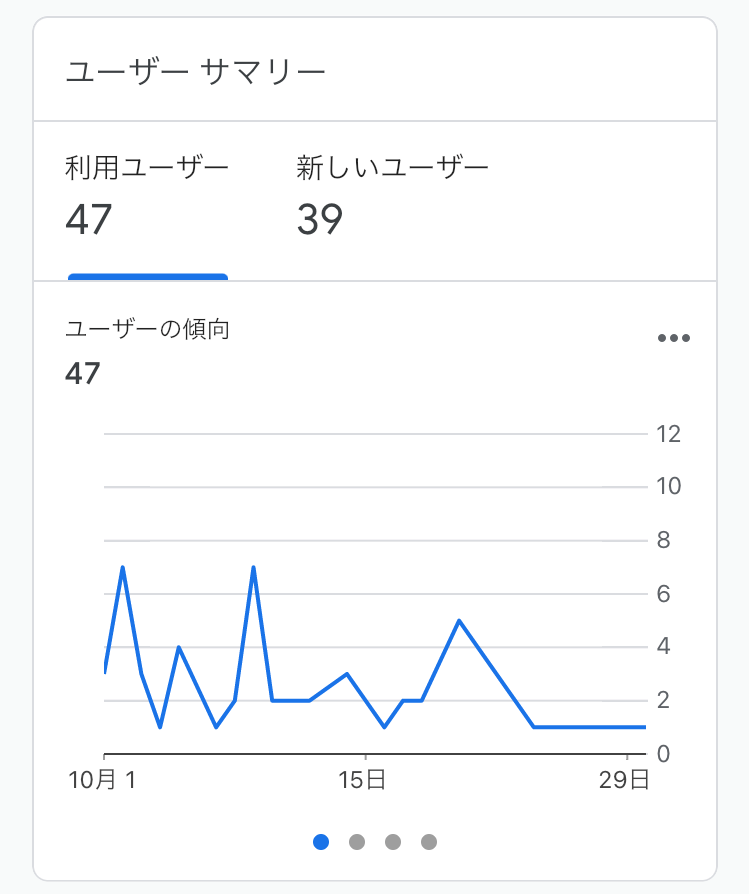The width and height of the screenshot is (749, 894).
Task: Click the 10月 1 date axis label
Action: tap(102, 779)
